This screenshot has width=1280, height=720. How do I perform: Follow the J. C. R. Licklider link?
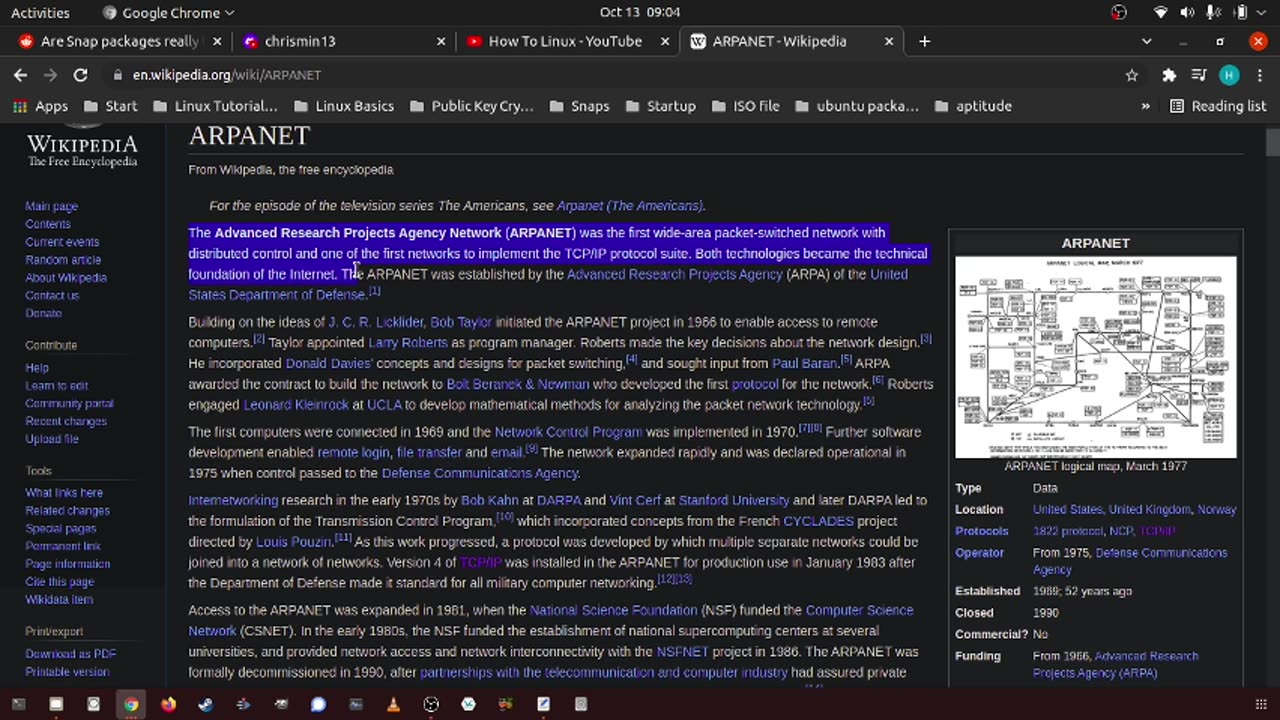[x=376, y=322]
